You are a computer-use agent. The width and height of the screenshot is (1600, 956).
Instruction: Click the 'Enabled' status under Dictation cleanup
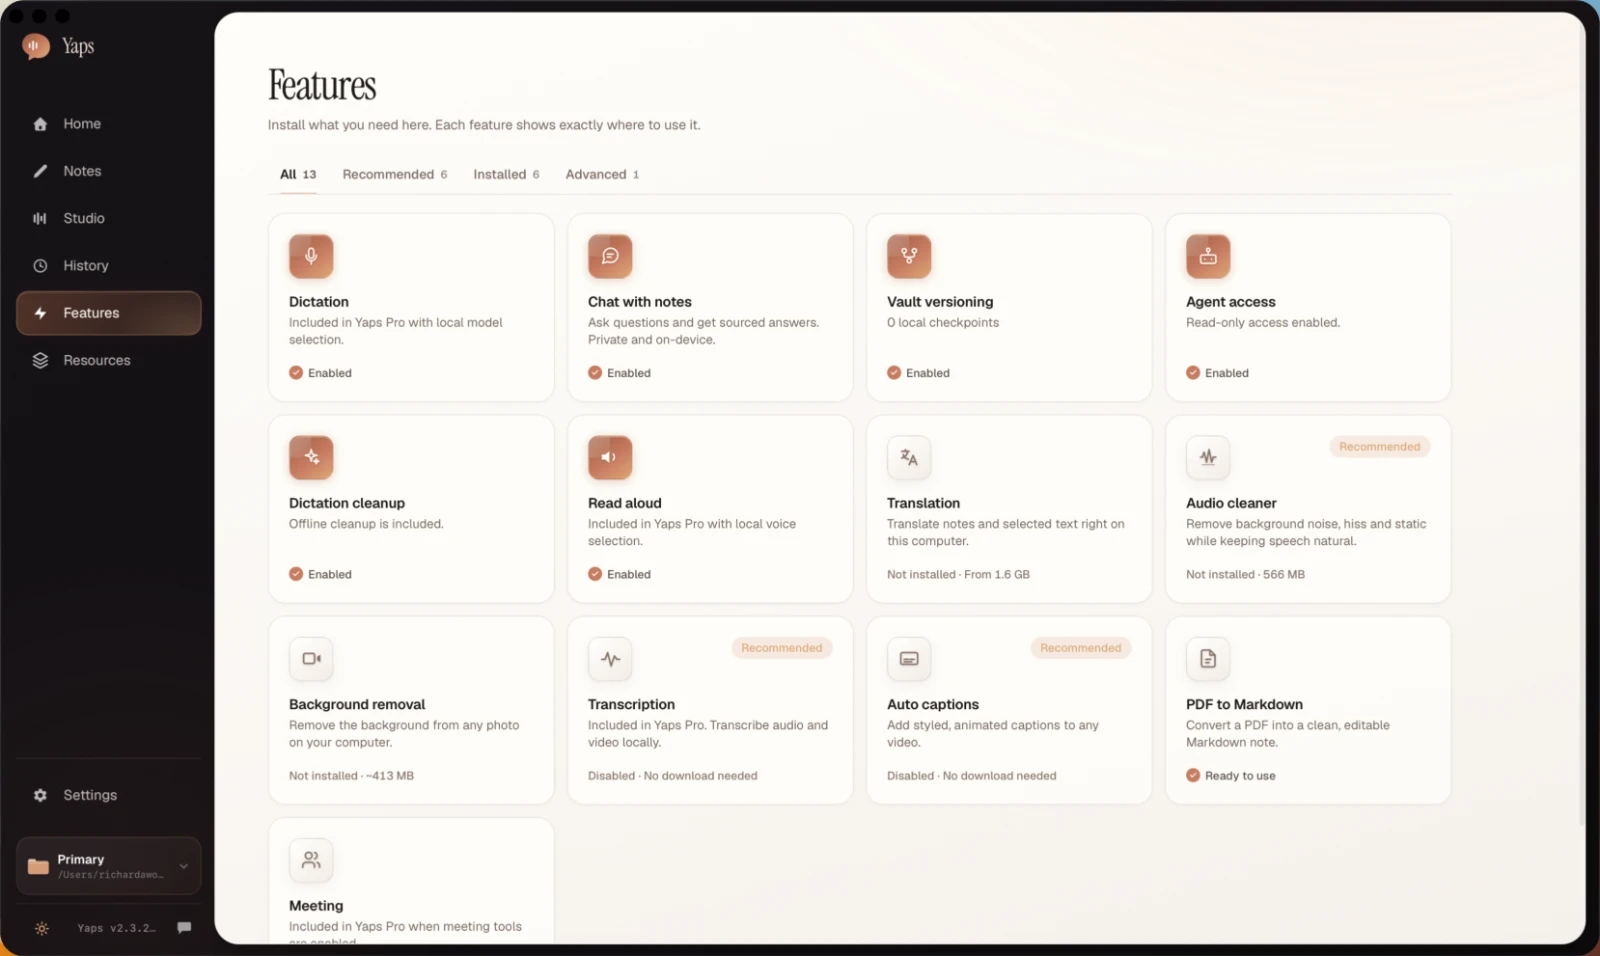tap(321, 574)
